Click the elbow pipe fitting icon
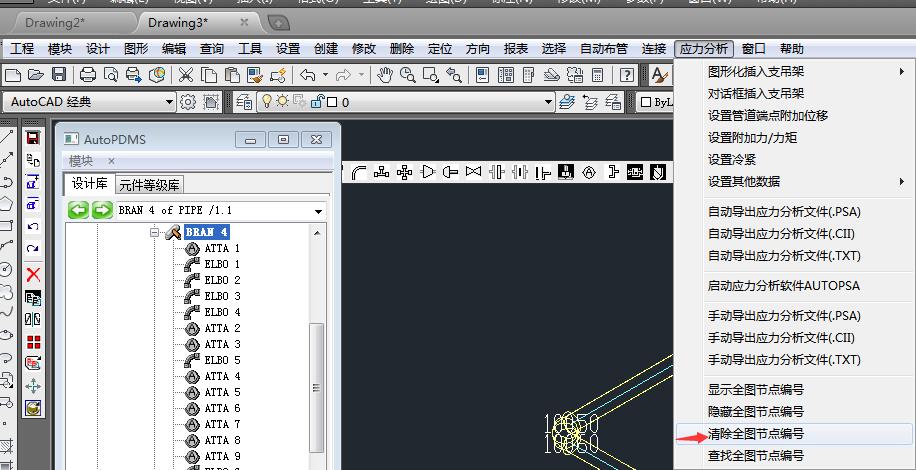The image size is (916, 470). (x=359, y=172)
